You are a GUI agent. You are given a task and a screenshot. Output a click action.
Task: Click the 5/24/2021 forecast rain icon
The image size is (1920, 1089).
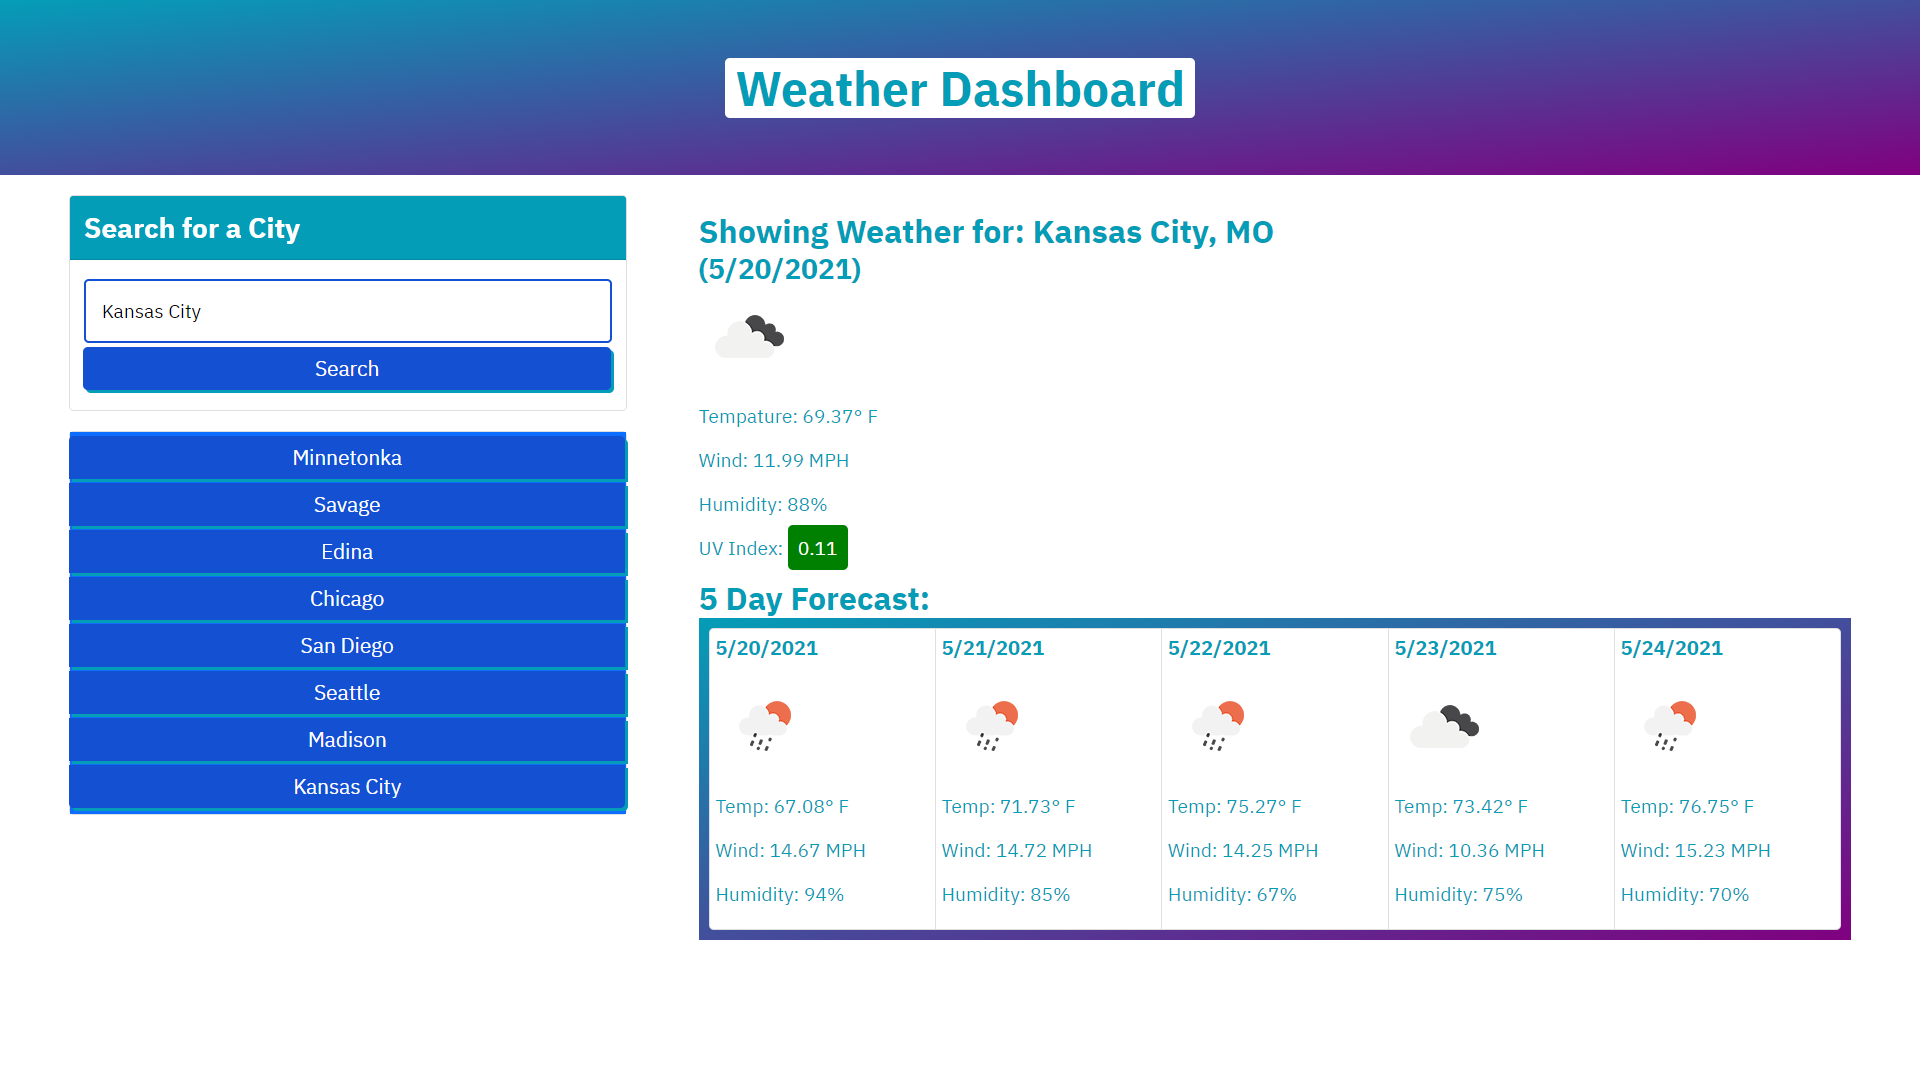(1670, 726)
